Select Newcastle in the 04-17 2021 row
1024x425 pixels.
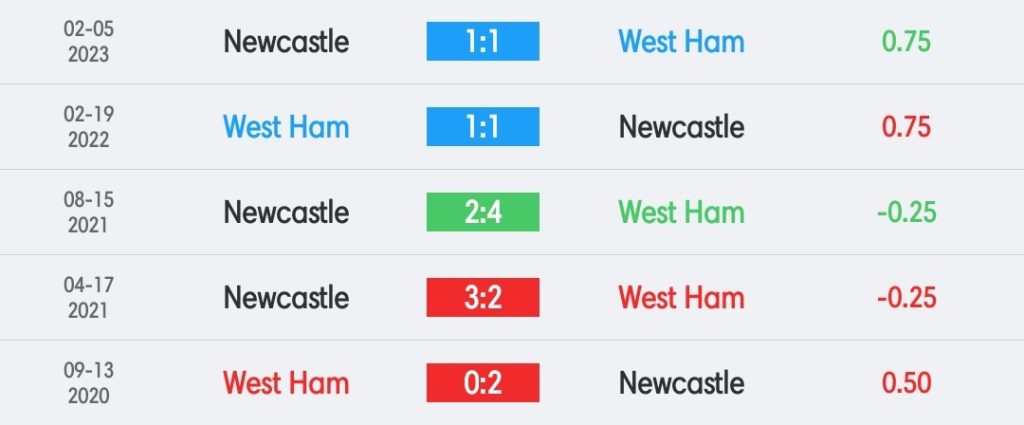pos(286,298)
